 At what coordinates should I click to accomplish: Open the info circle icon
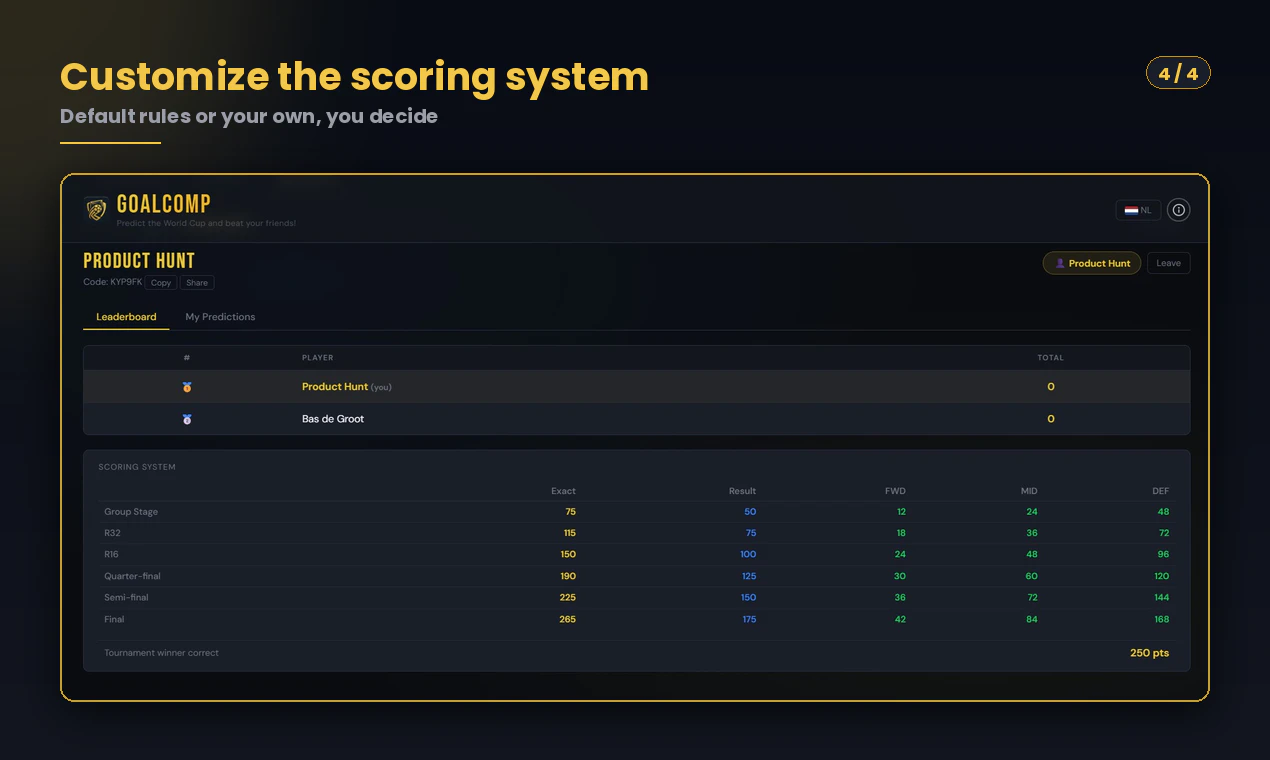click(x=1179, y=210)
